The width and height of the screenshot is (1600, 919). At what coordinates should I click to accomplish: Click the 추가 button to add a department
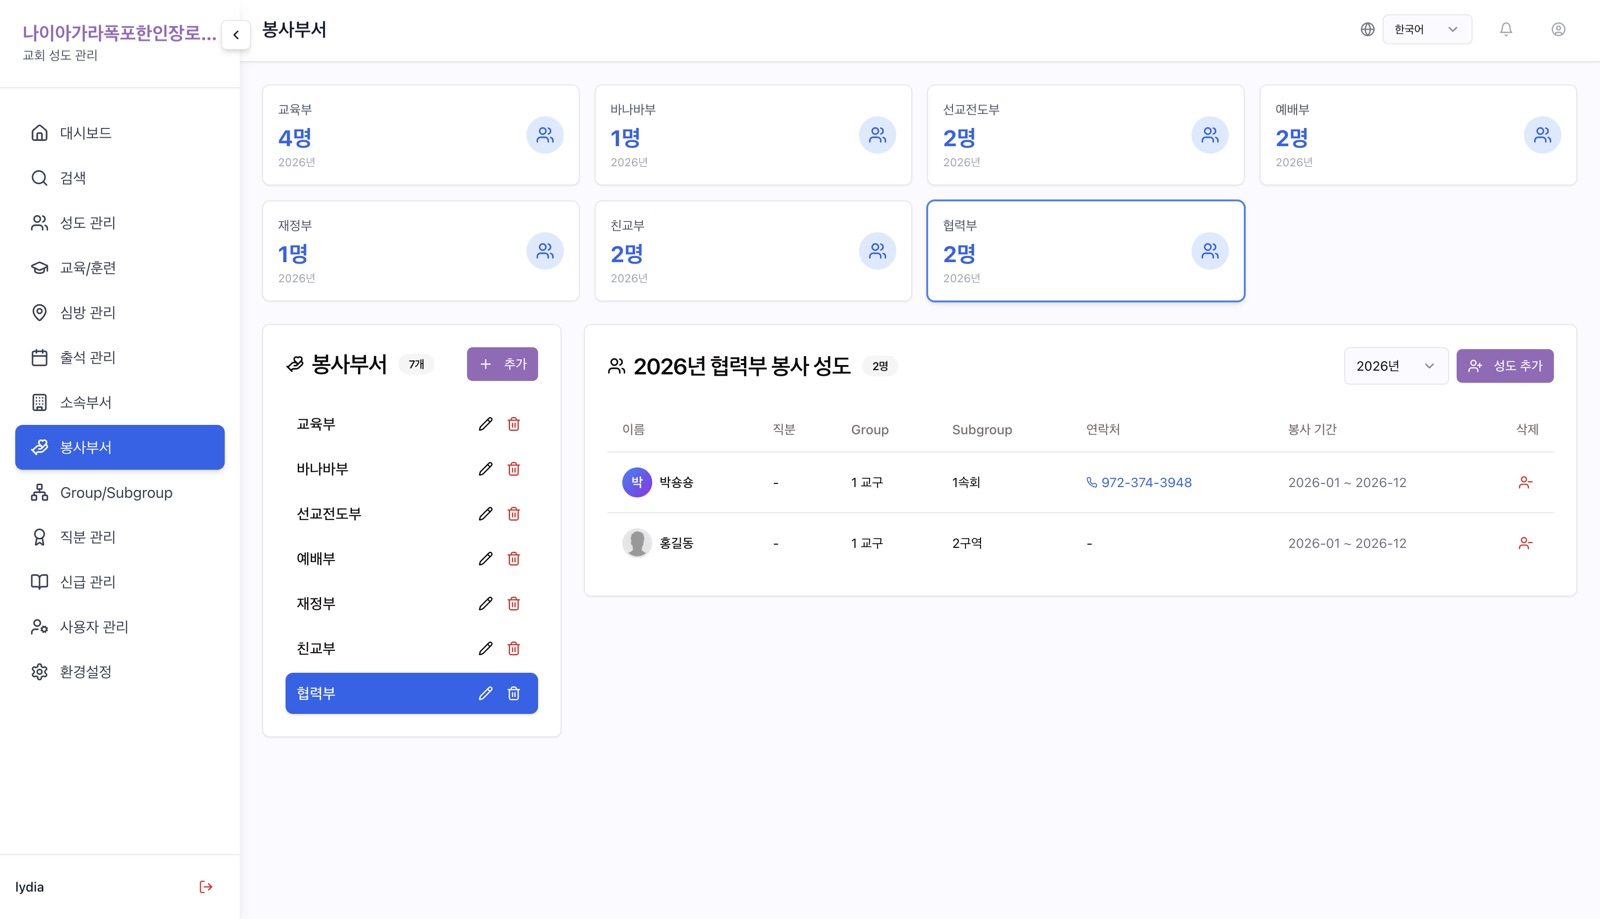coord(502,364)
